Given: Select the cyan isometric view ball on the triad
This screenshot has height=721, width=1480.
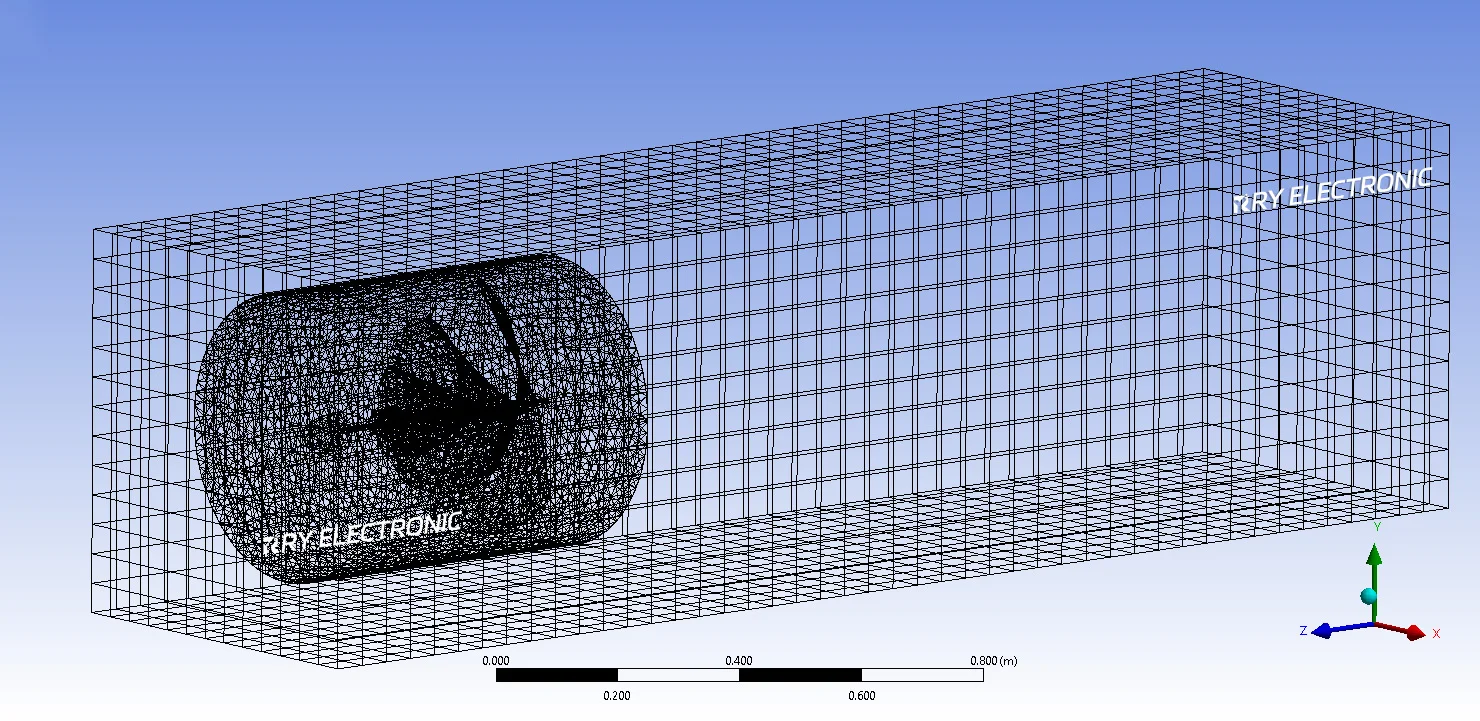Looking at the screenshot, I should pyautogui.click(x=1369, y=597).
